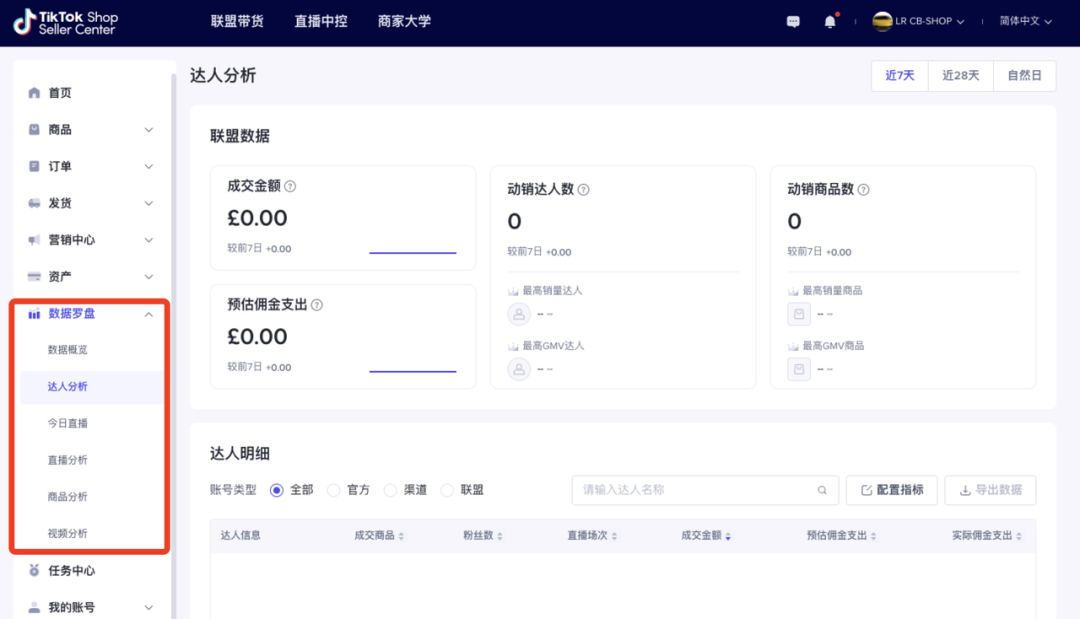
Task: Switch to the 自然日 tab
Action: tap(1024, 75)
